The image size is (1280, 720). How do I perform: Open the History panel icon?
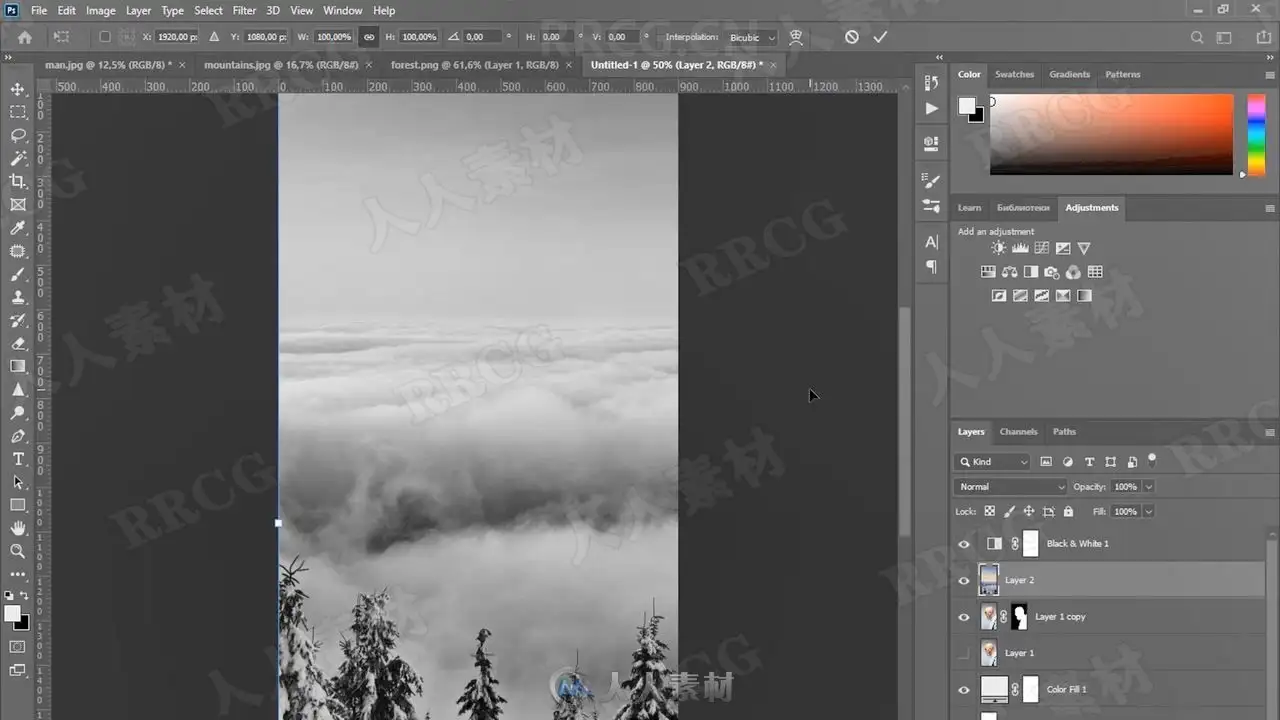pyautogui.click(x=932, y=83)
